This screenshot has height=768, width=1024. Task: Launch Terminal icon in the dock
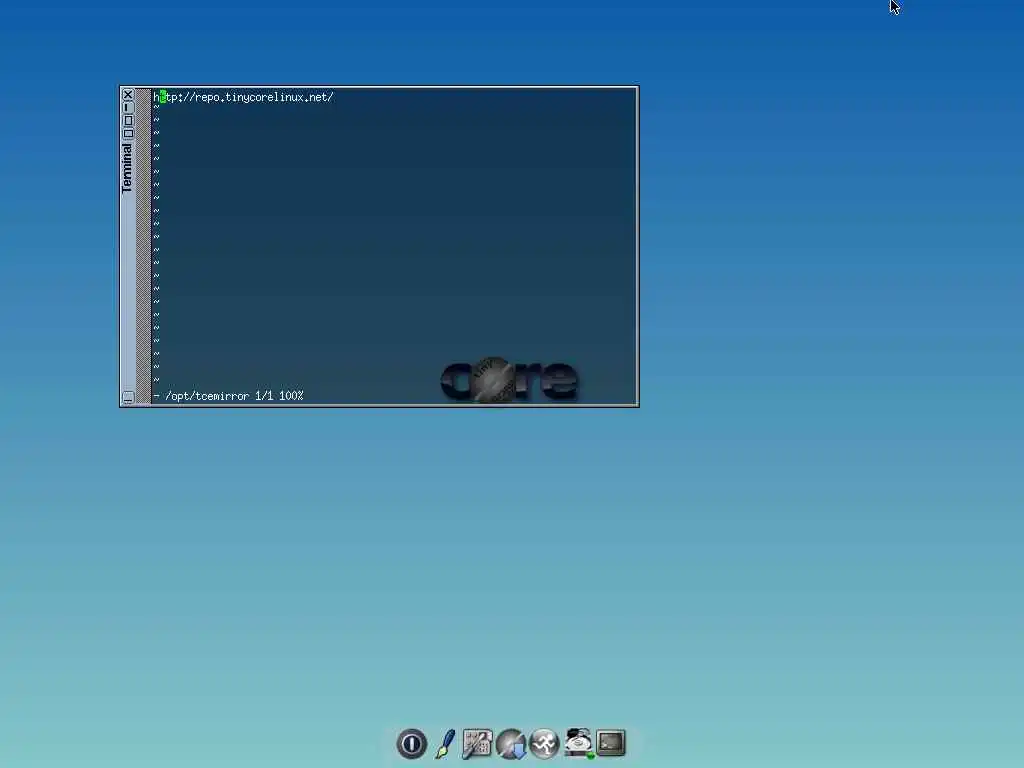611,743
